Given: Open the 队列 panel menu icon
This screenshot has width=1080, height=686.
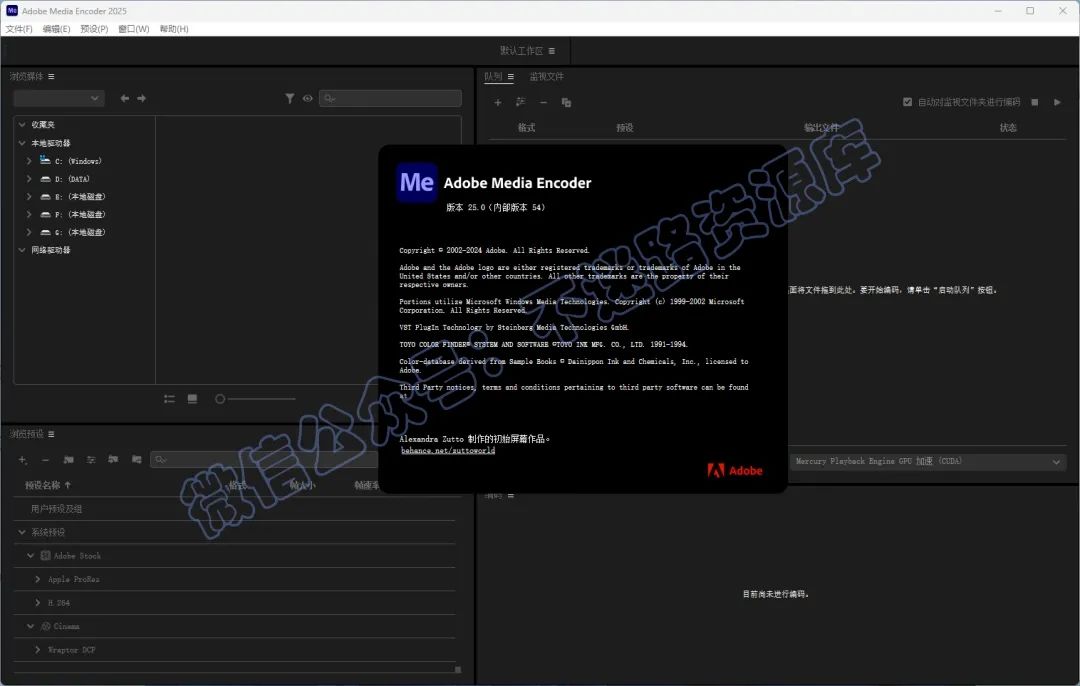Looking at the screenshot, I should (510, 77).
